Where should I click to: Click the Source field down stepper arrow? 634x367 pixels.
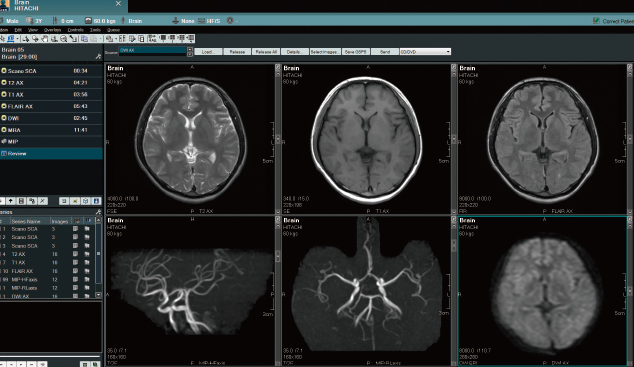pyautogui.click(x=190, y=53)
